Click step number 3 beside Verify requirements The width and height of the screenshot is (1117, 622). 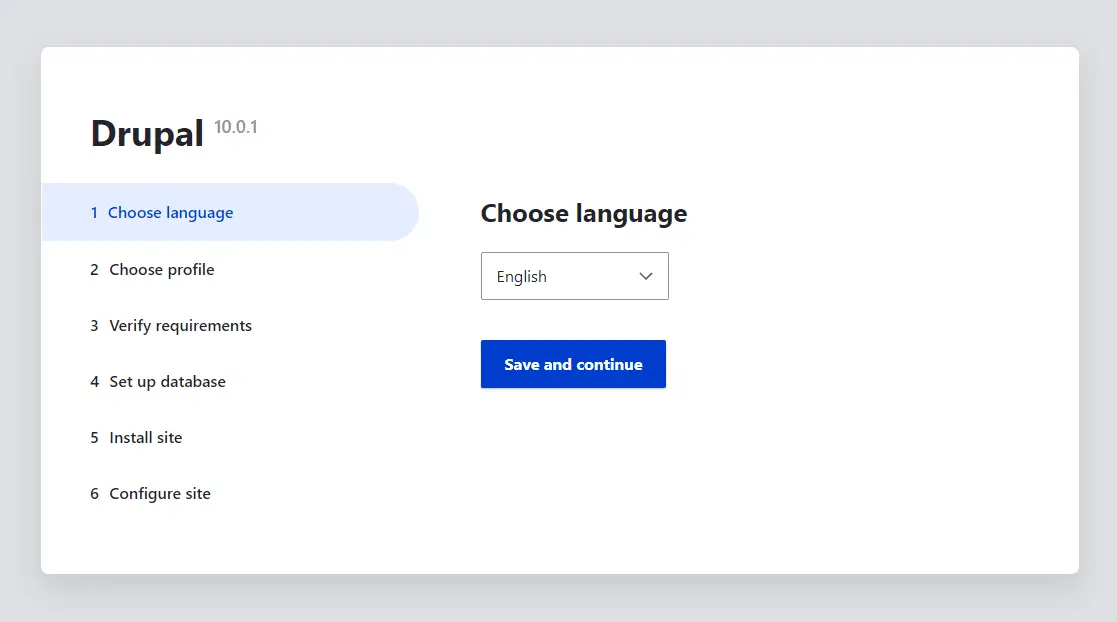(x=94, y=326)
